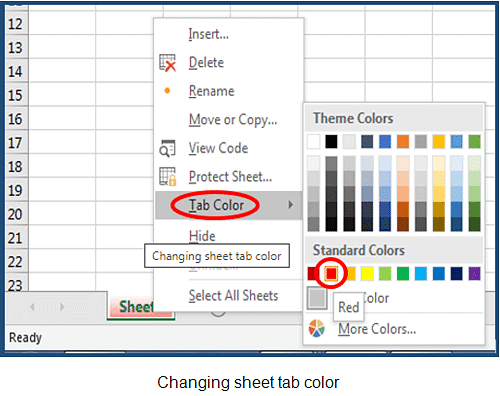The width and height of the screenshot is (500, 396).
Task: Click the Delete sheet icon
Action: 167,63
